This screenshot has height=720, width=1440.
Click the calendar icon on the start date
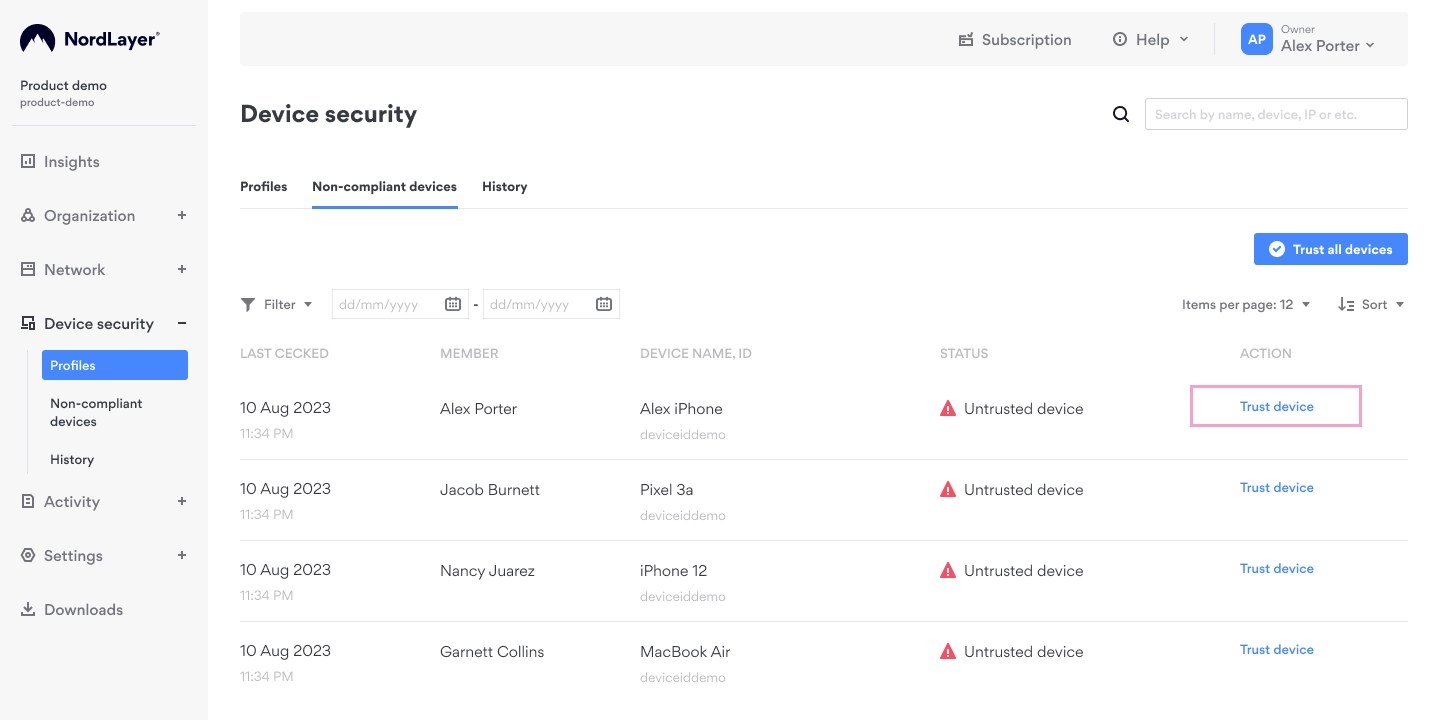point(453,304)
